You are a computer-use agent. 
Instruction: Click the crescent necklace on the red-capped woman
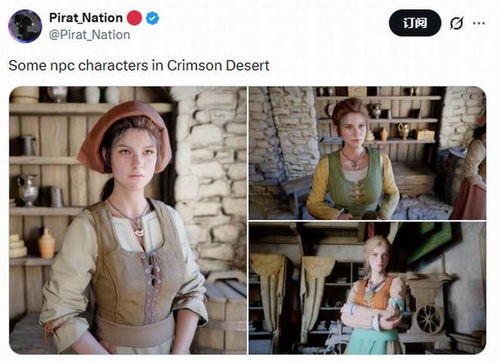click(x=139, y=231)
